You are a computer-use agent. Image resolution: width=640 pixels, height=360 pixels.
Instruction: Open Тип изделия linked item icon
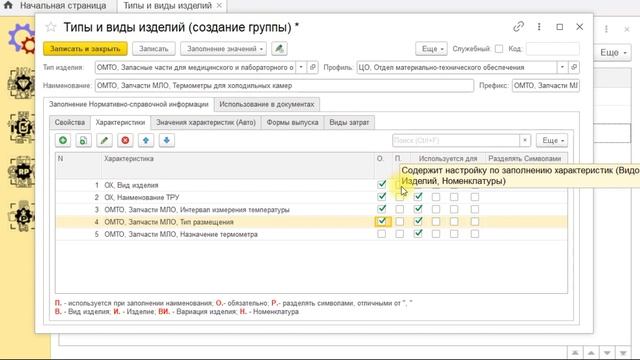(x=313, y=67)
